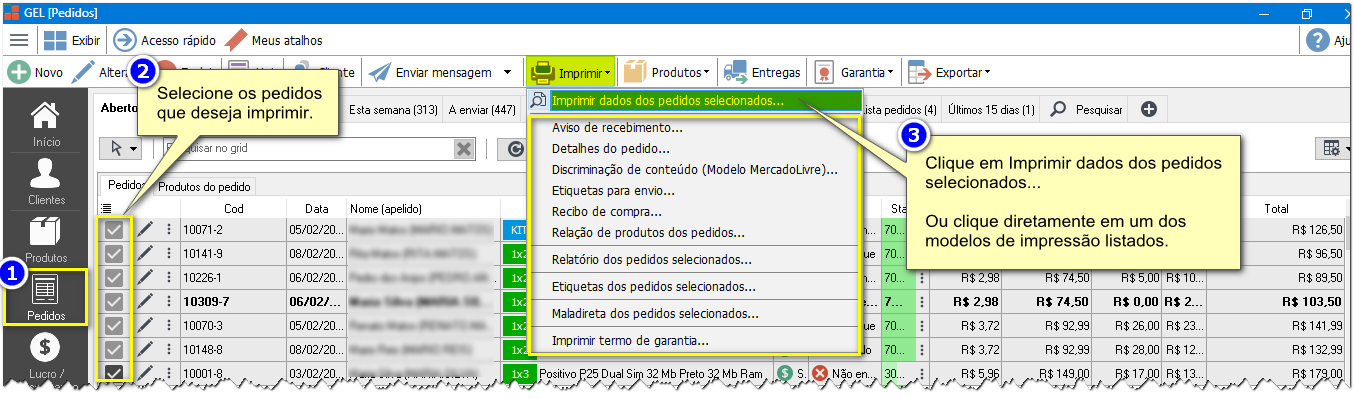Click the R$ 103,50 total cell

(1276, 301)
